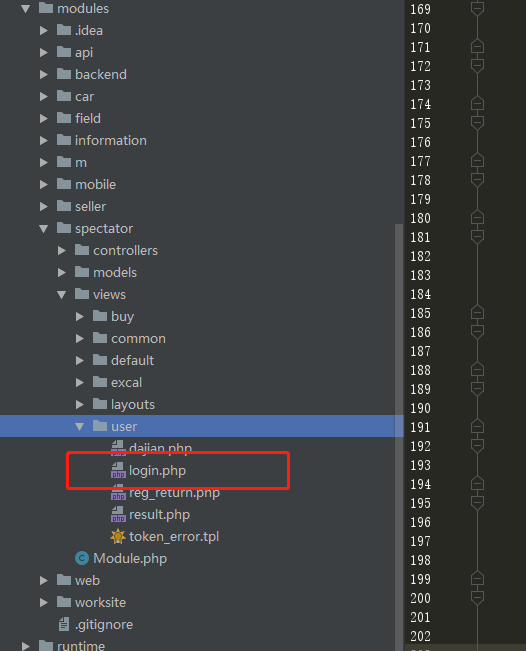Expand the api folder
This screenshot has width=526, height=651.
point(44,52)
